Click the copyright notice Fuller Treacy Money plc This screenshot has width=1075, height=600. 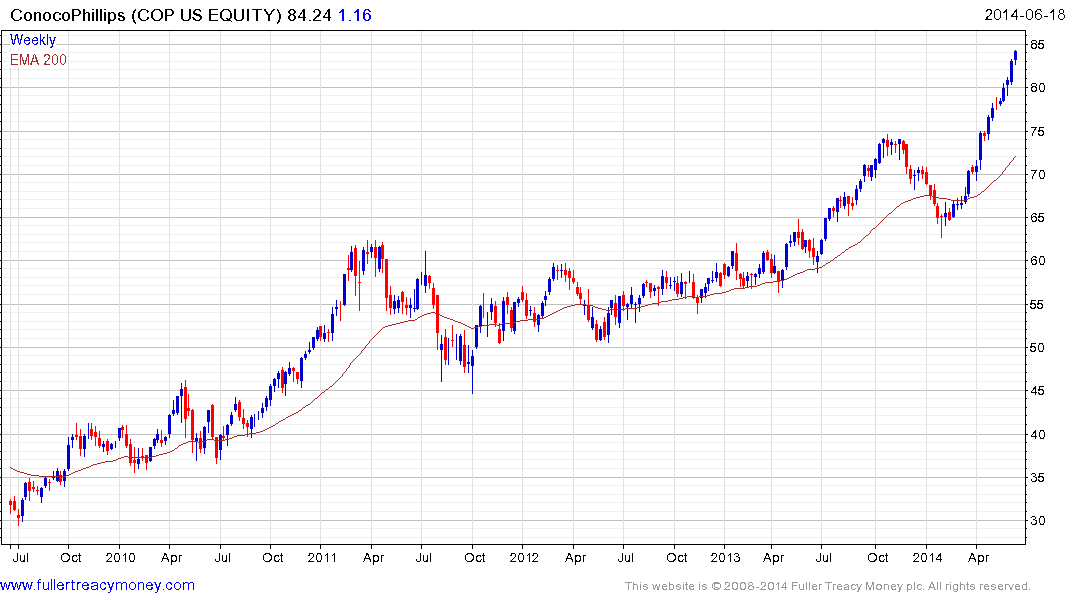(828, 586)
